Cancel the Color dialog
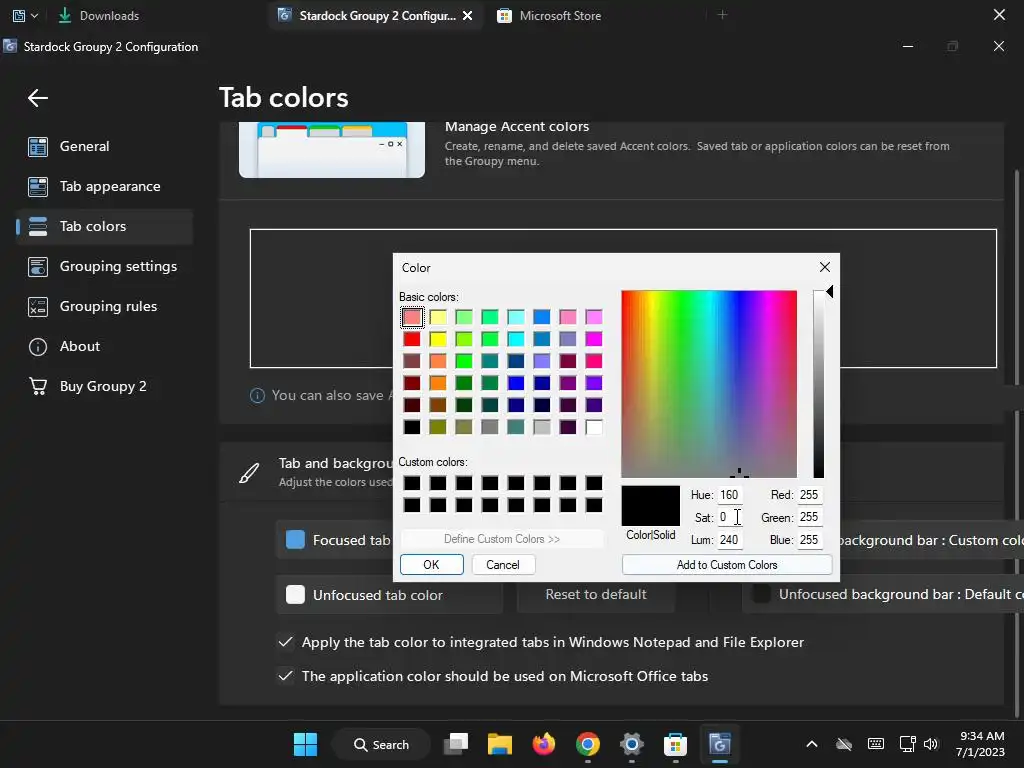1024x768 pixels. 503,565
